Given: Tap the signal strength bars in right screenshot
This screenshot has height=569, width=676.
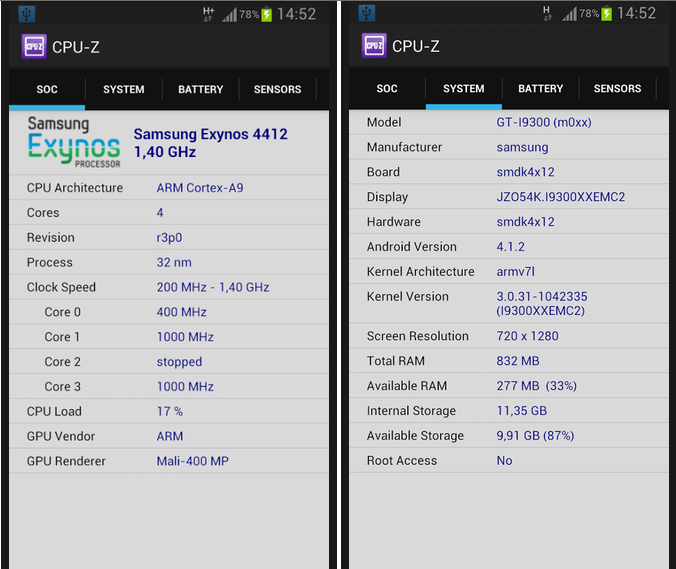Looking at the screenshot, I should 570,14.
